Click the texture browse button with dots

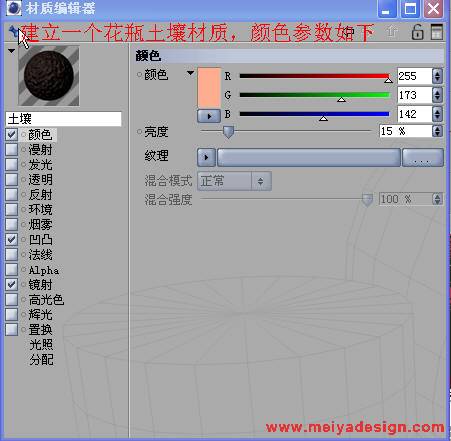(x=423, y=157)
